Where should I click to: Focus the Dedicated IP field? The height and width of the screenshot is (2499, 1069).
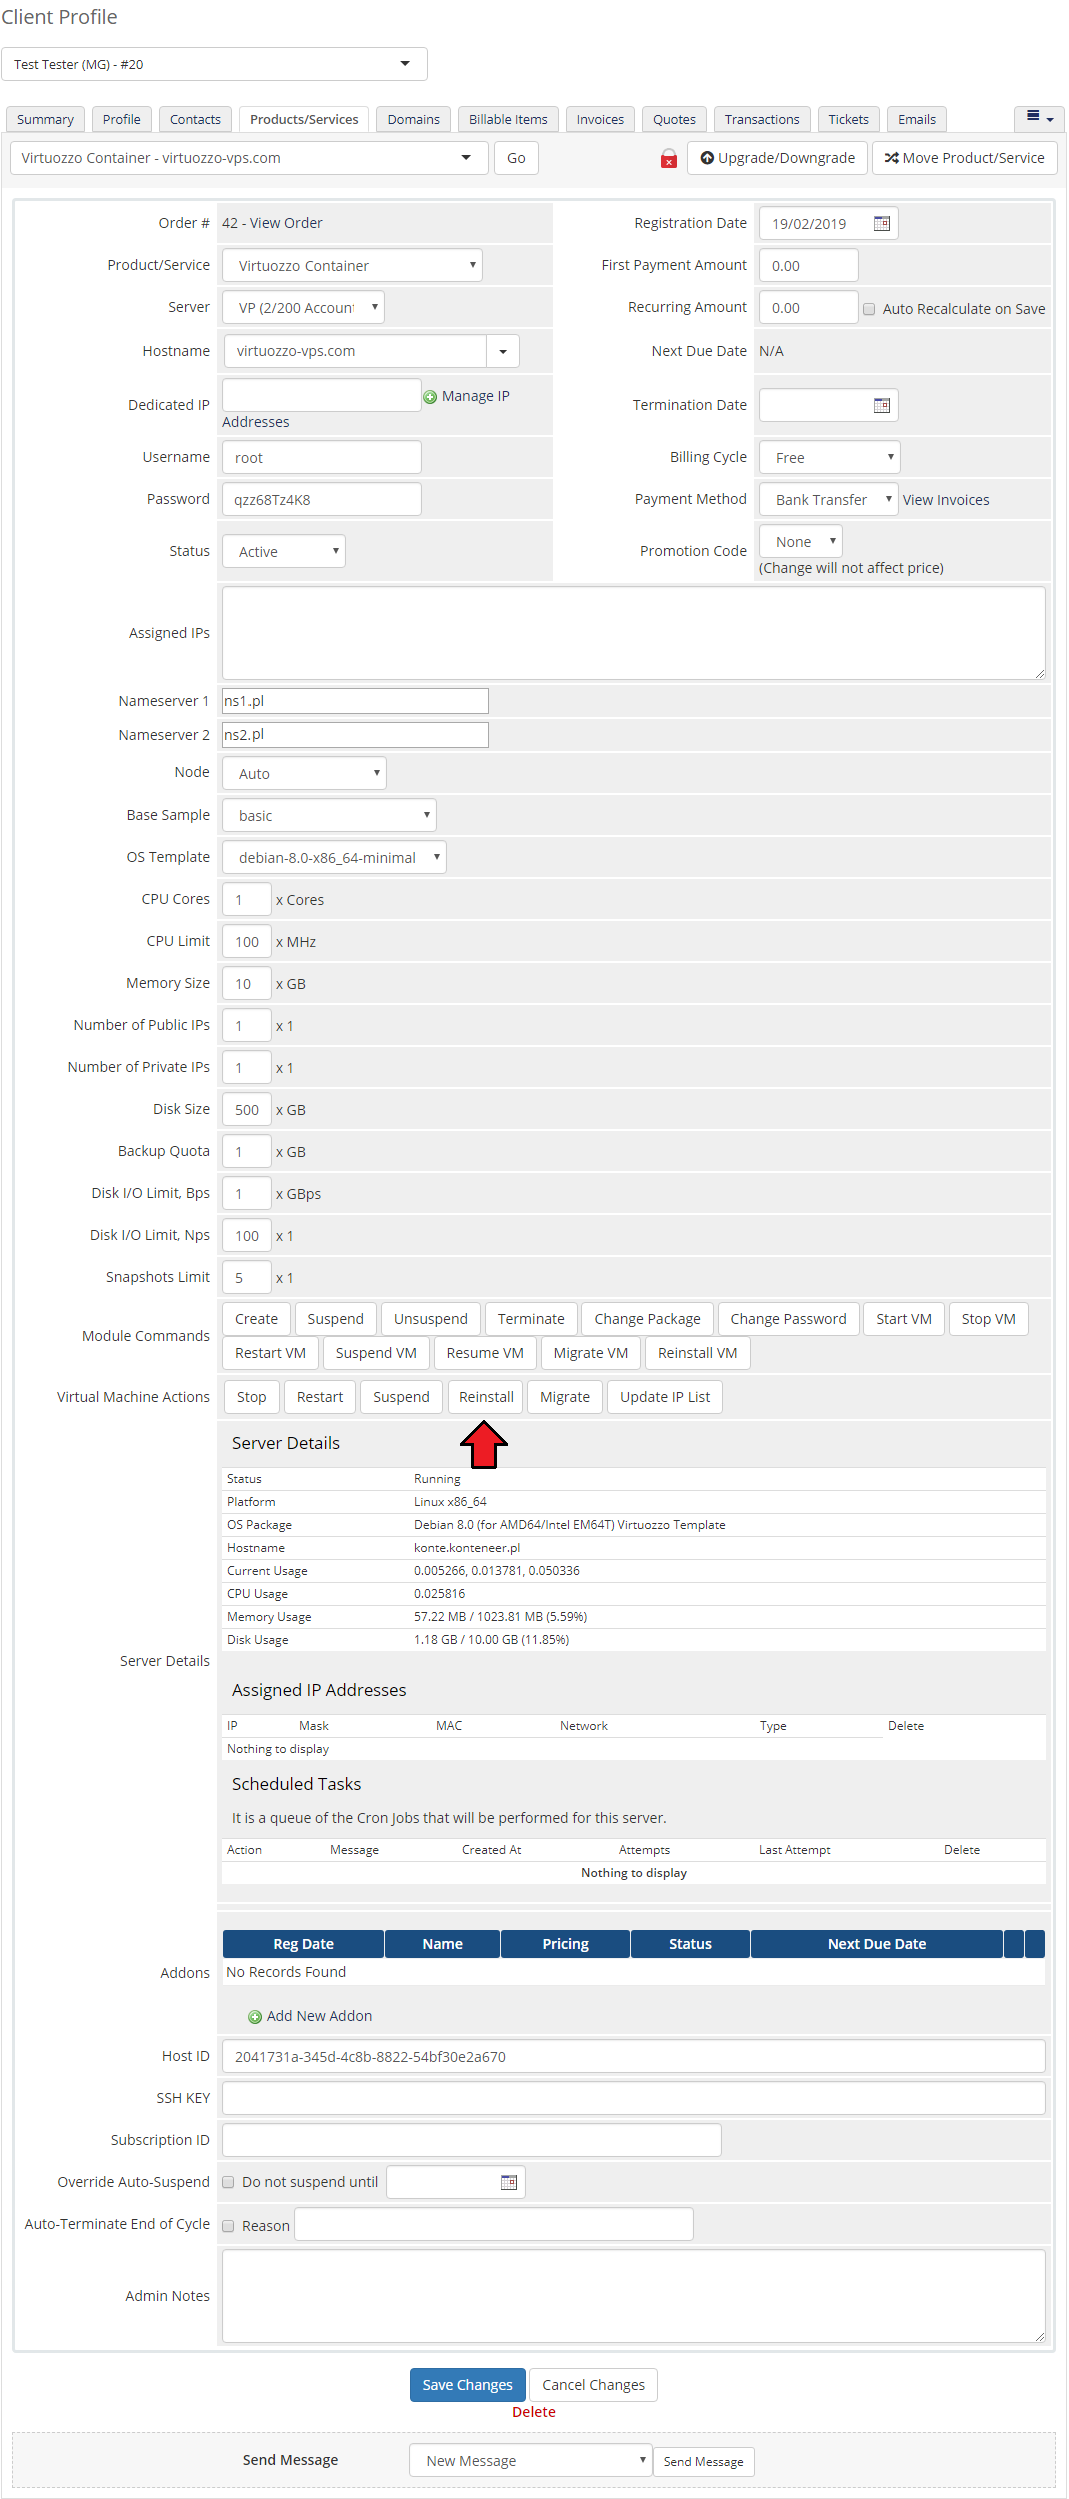(322, 395)
